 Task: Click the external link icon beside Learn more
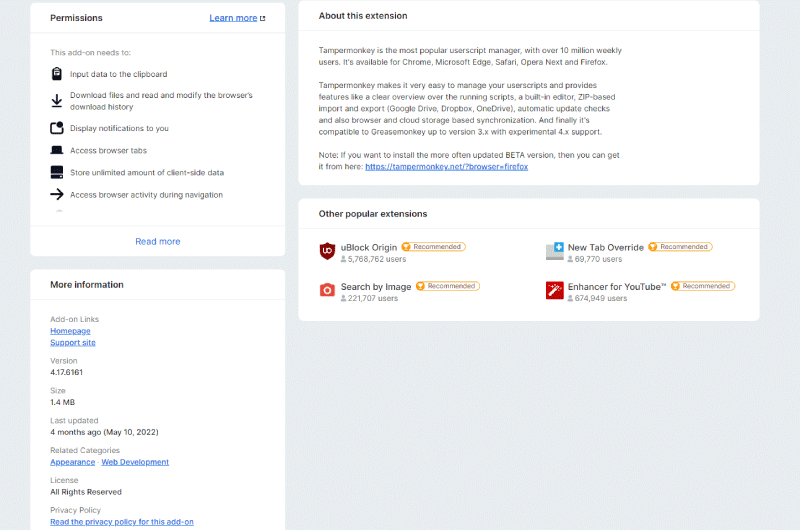(263, 18)
